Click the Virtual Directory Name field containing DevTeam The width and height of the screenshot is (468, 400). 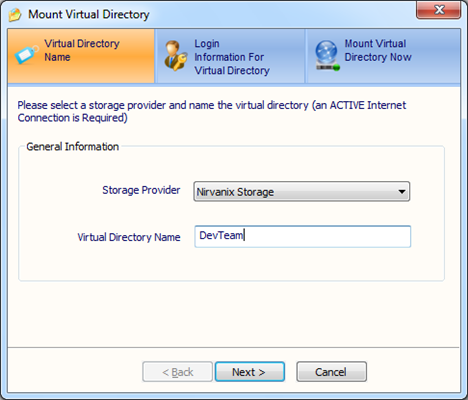tap(303, 236)
